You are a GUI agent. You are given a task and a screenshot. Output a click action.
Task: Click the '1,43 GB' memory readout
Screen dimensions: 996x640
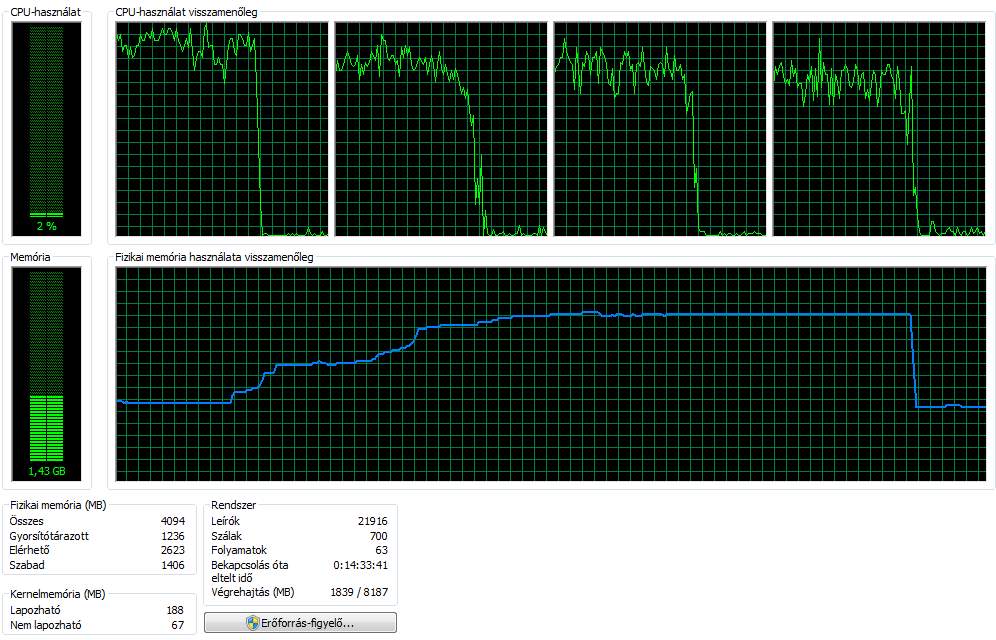point(46,471)
